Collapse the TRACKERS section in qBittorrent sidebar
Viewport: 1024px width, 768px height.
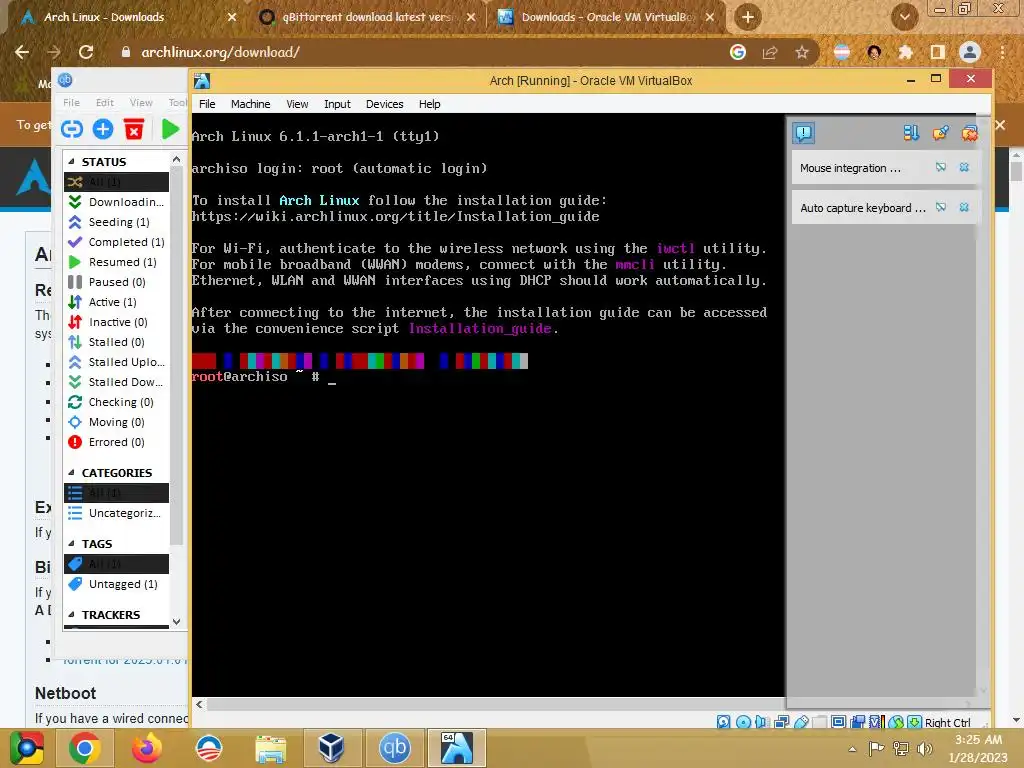click(x=71, y=615)
